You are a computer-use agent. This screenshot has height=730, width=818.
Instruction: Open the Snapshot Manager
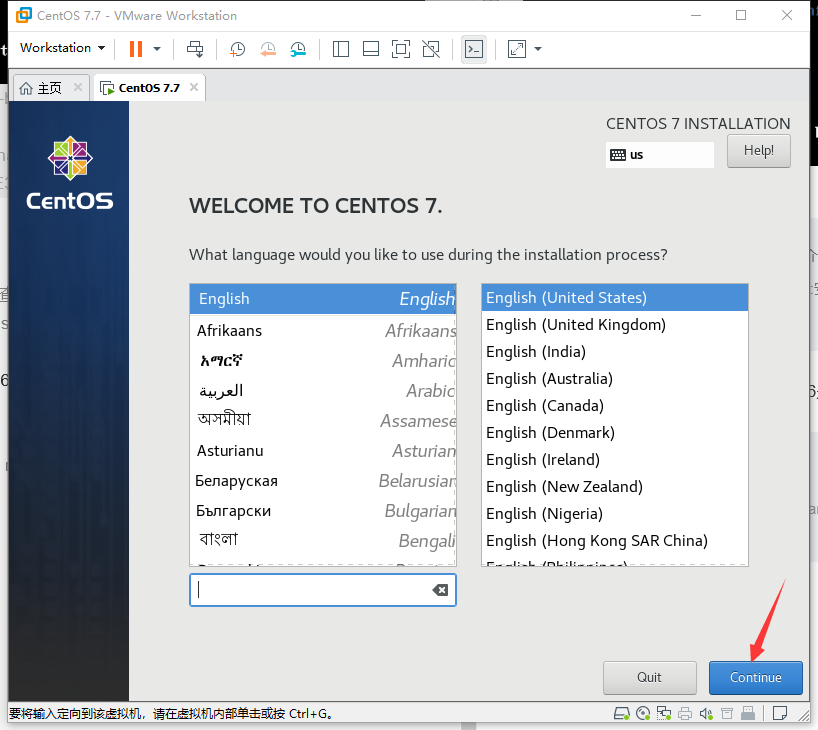point(299,49)
